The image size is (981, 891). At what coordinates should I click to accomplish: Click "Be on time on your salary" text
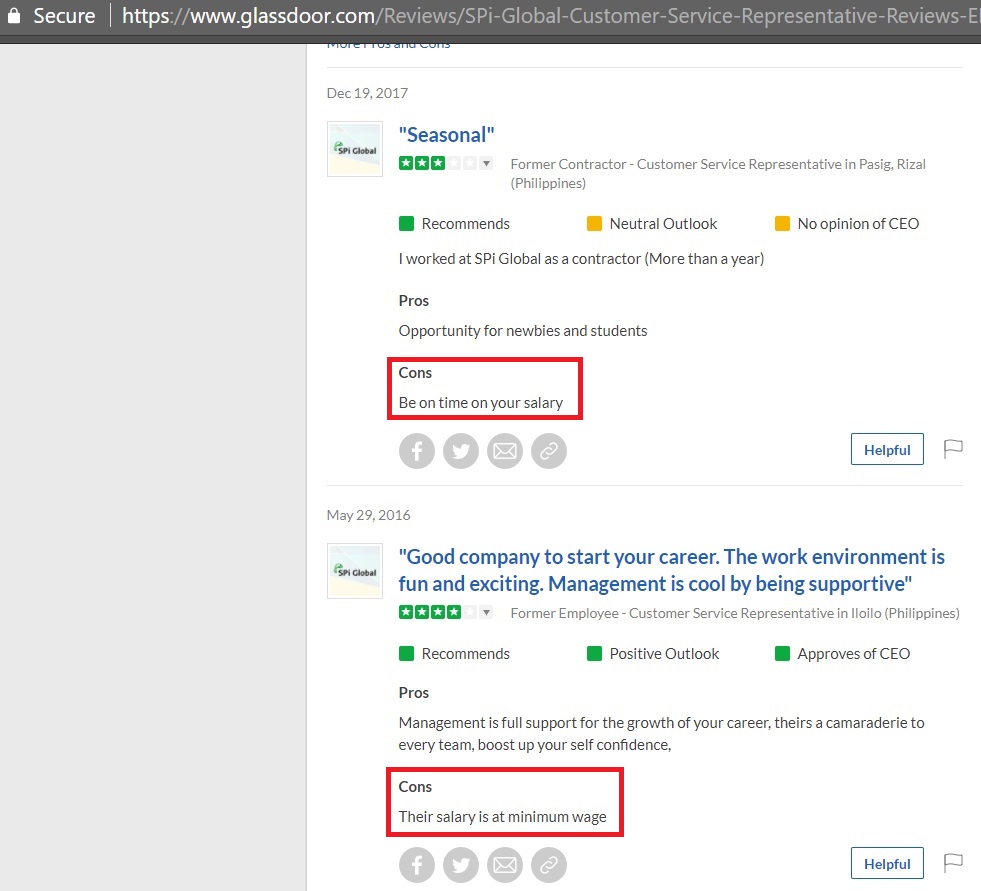pos(480,403)
